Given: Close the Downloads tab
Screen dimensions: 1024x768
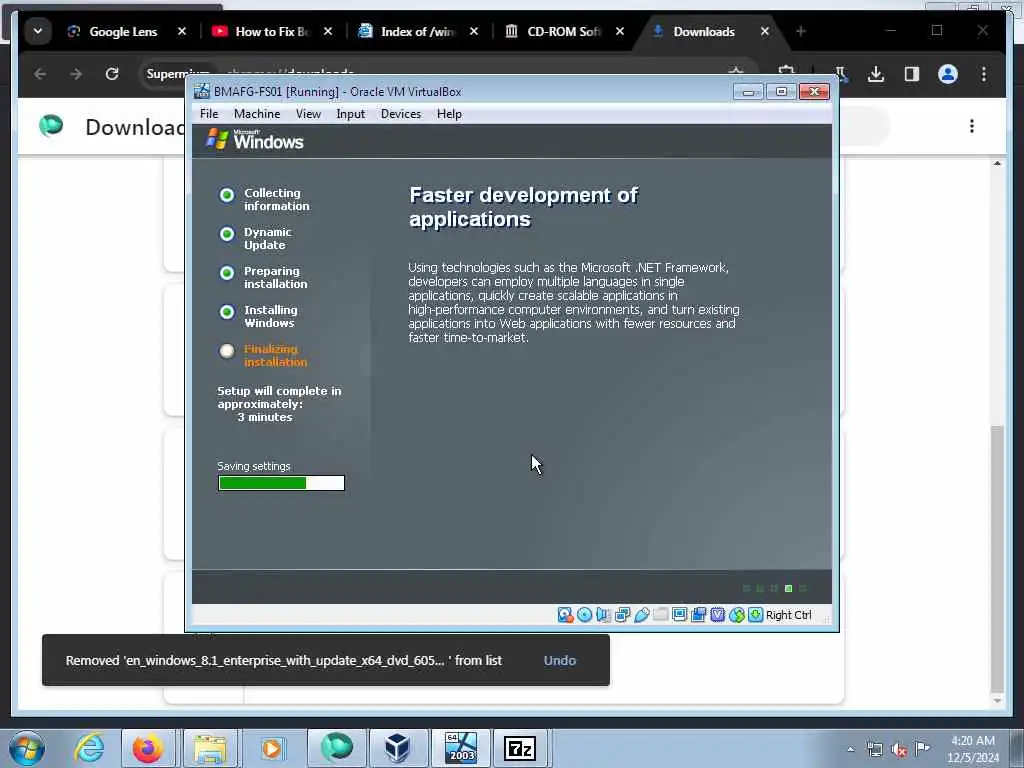Looking at the screenshot, I should (x=765, y=31).
